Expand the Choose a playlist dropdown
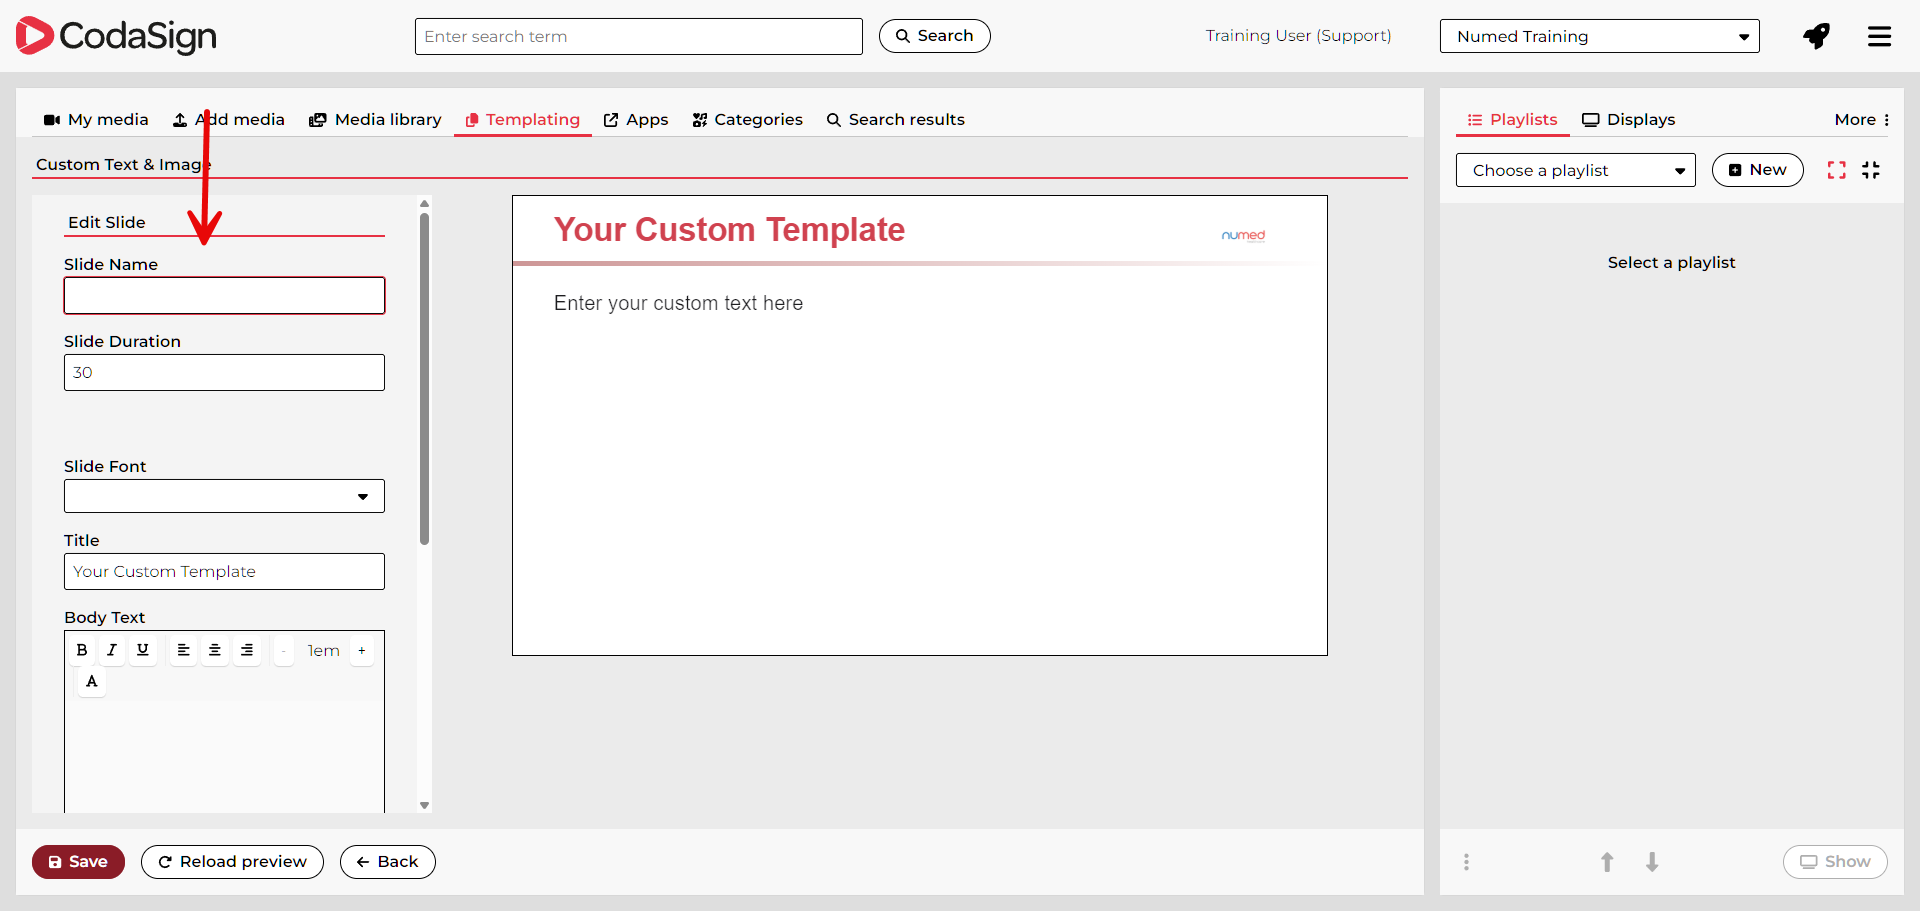This screenshot has width=1920, height=911. coord(1575,170)
